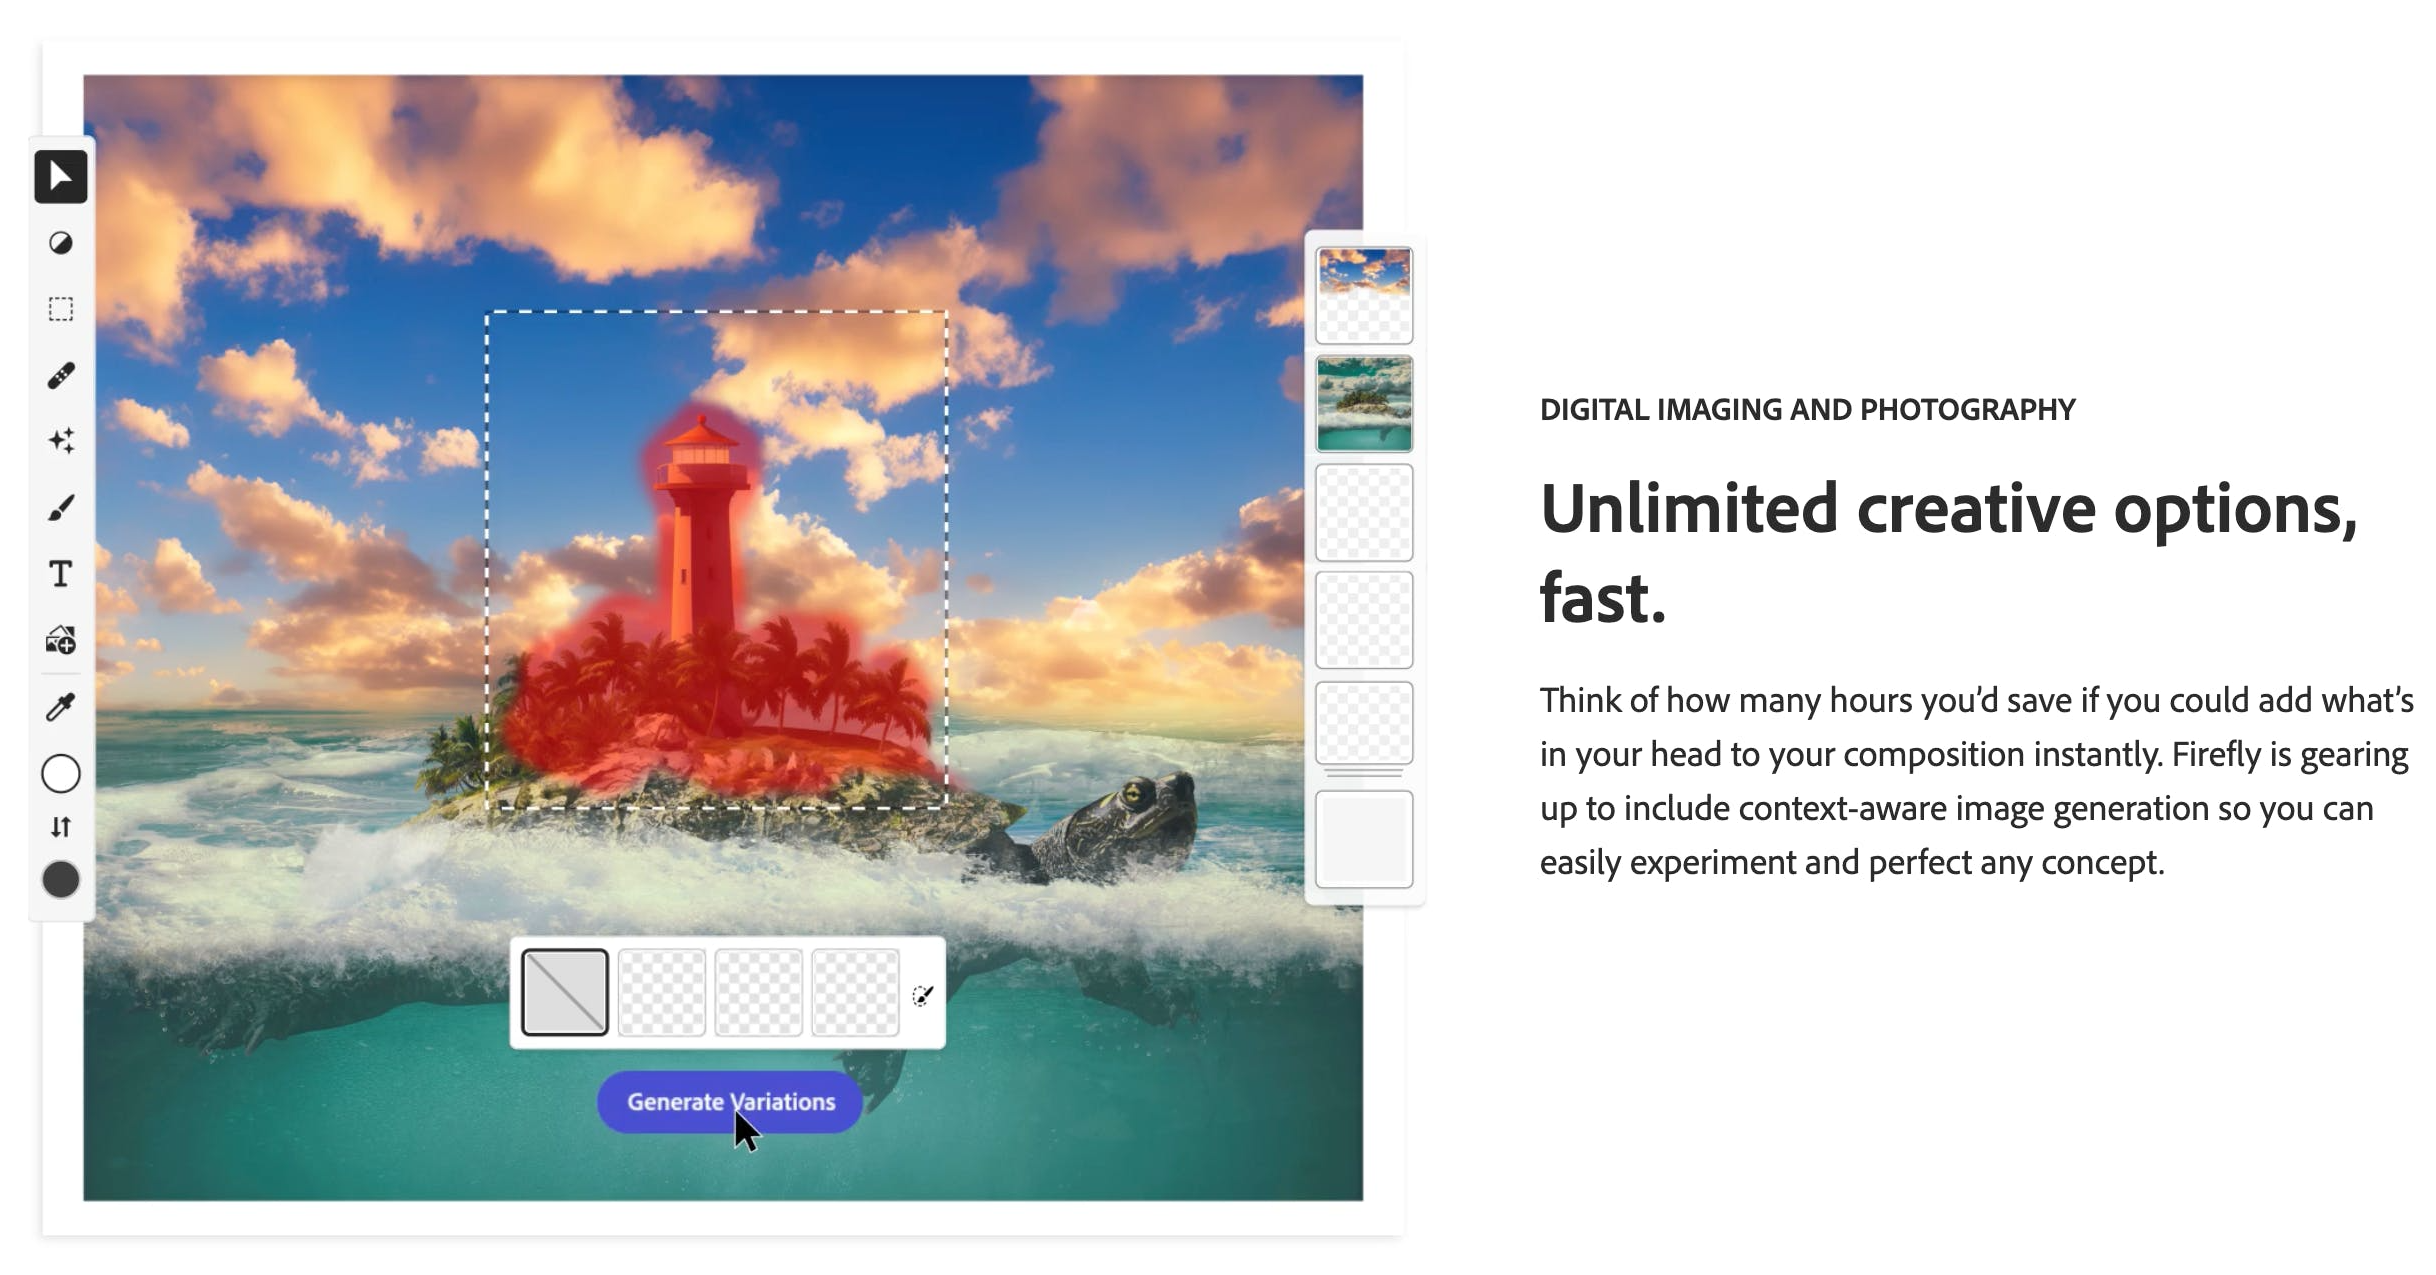Select the turtle island layer thumbnail
This screenshot has height=1275, width=2436.
pos(1364,404)
